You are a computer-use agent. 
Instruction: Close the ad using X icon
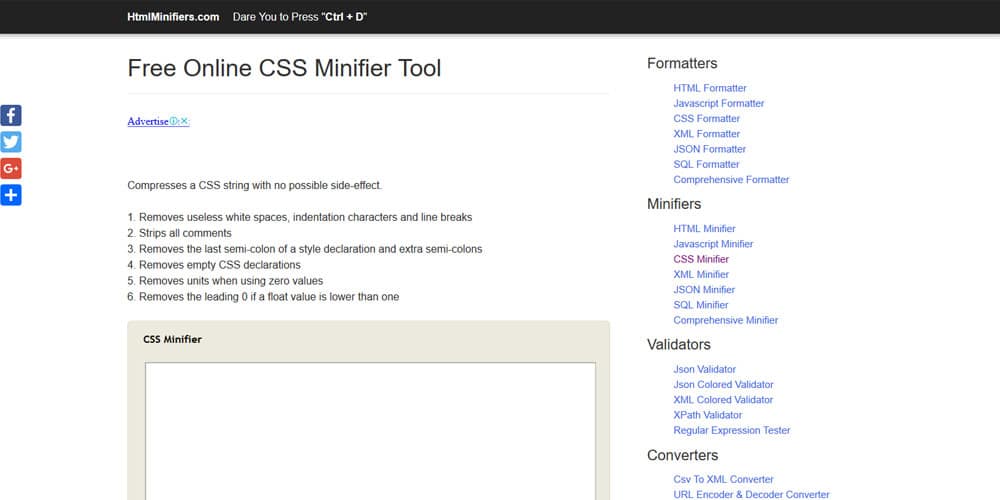pos(184,121)
